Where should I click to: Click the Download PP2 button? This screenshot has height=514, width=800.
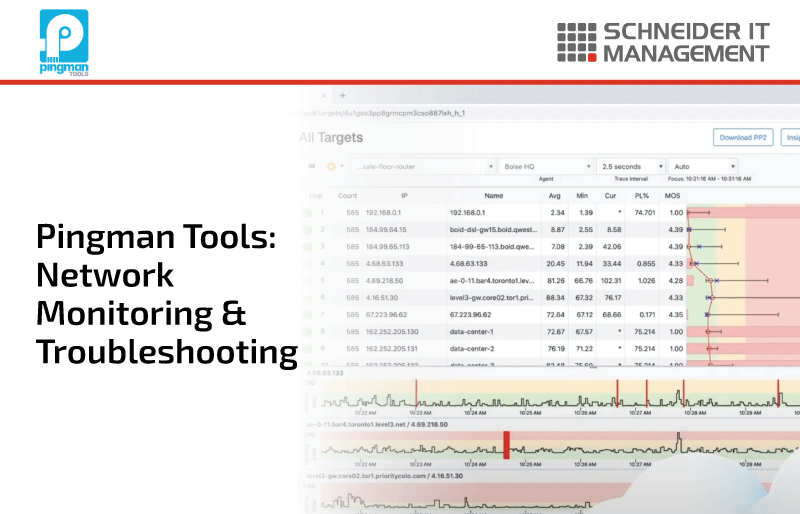pyautogui.click(x=743, y=137)
